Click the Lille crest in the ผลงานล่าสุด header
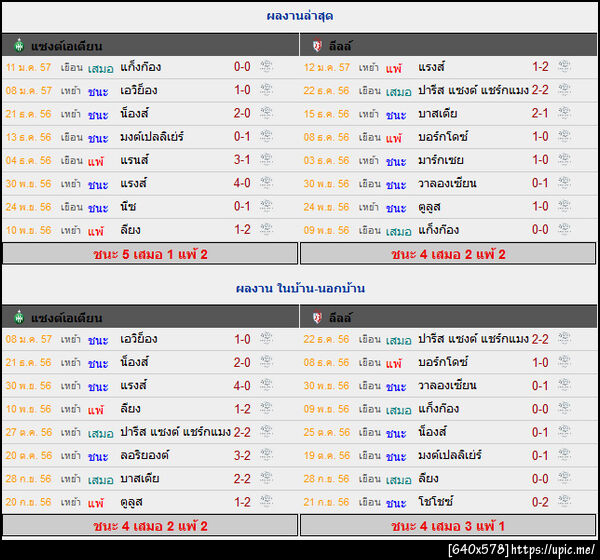600x560 pixels. tap(317, 46)
